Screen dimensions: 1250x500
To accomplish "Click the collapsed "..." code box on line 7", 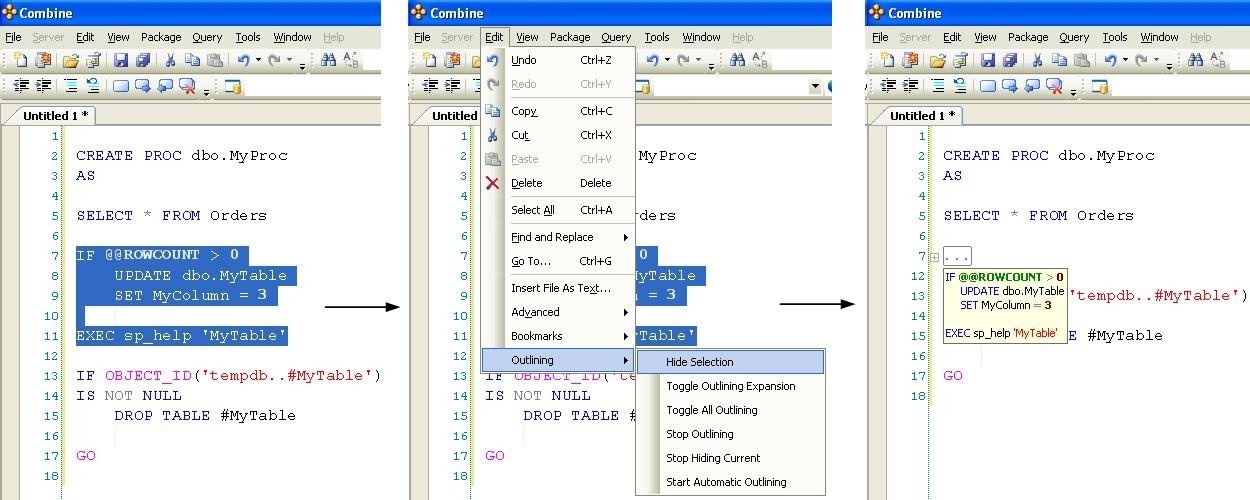I will (x=958, y=257).
